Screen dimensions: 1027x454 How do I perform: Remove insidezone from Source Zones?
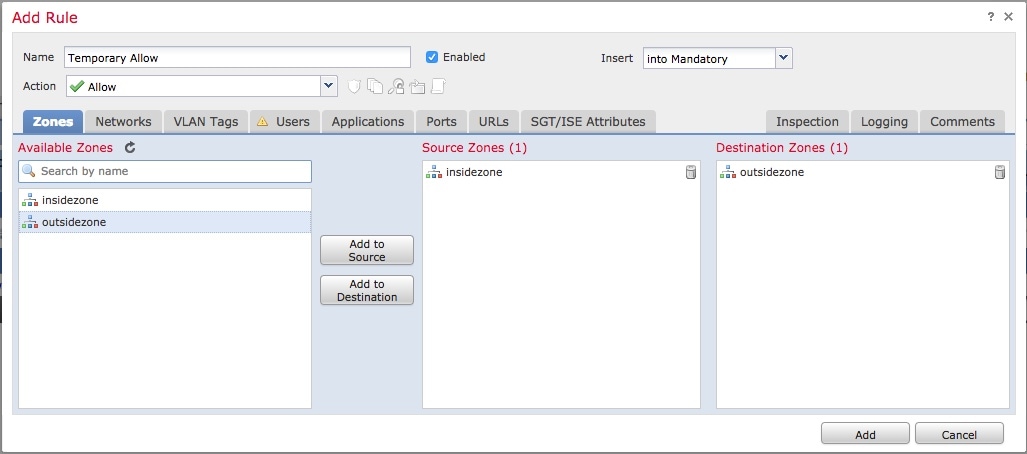(691, 172)
